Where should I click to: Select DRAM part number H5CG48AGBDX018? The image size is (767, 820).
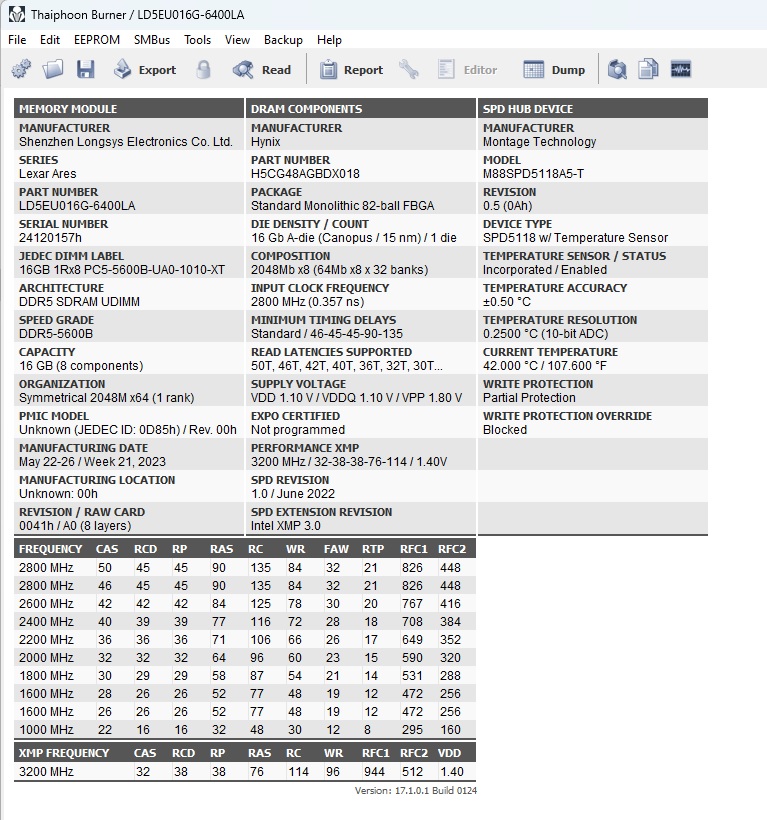coord(305,174)
